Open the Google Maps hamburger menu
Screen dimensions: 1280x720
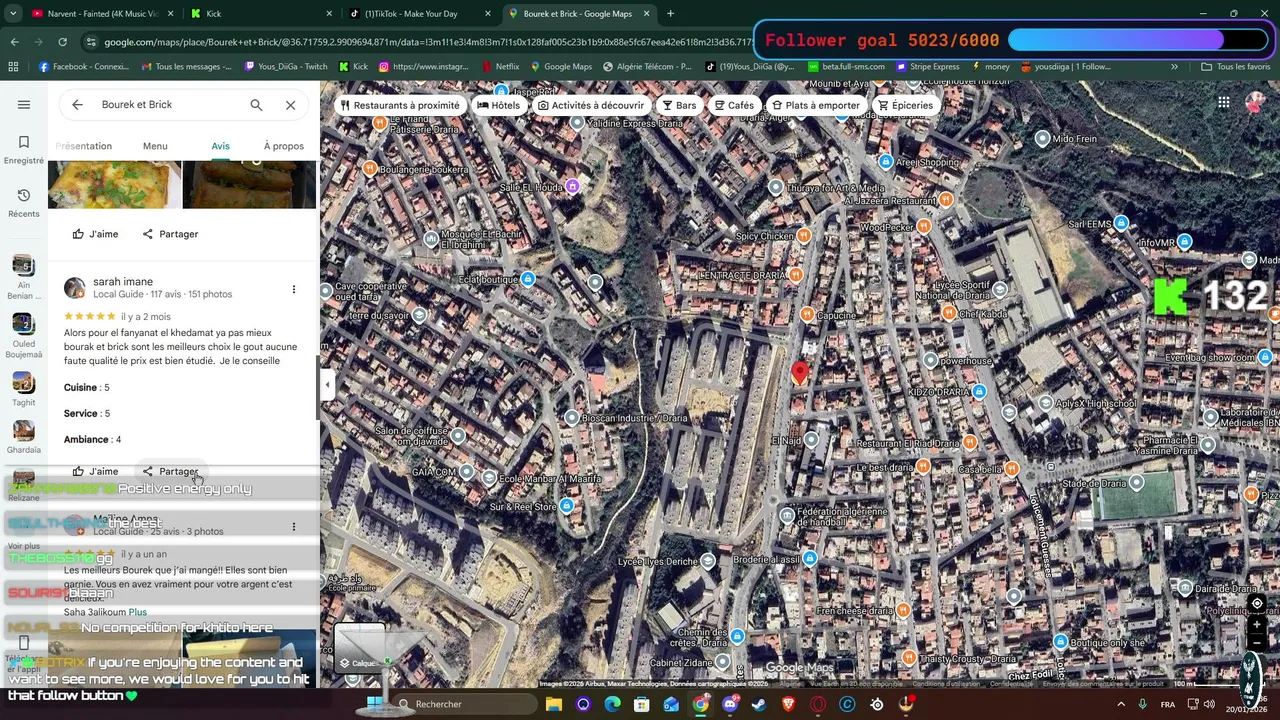pos(24,104)
